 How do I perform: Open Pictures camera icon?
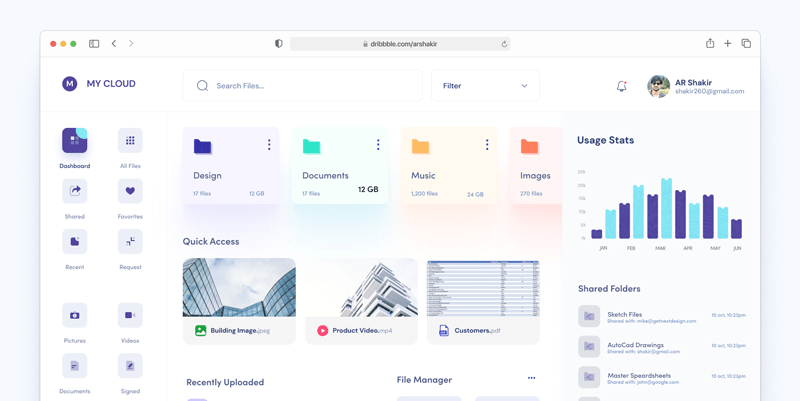[74, 315]
